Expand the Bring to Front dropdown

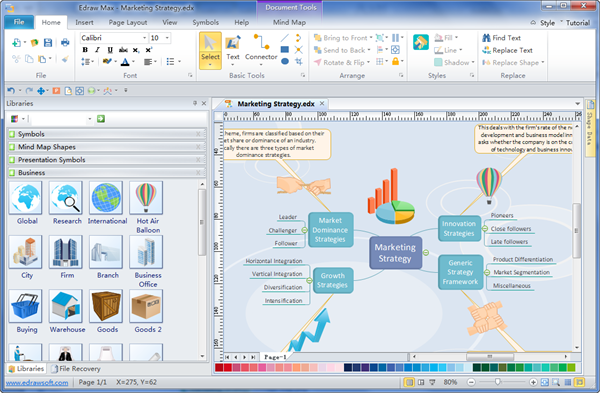pyautogui.click(x=371, y=38)
